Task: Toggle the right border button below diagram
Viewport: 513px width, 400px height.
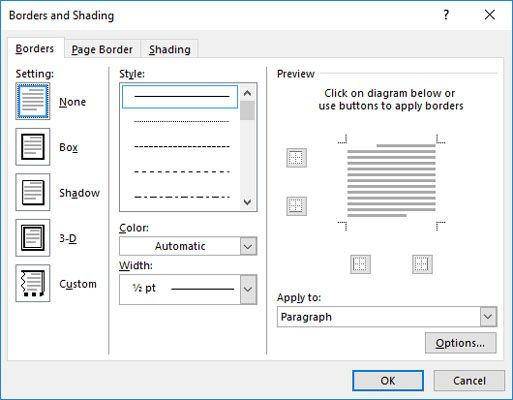Action: click(x=422, y=264)
